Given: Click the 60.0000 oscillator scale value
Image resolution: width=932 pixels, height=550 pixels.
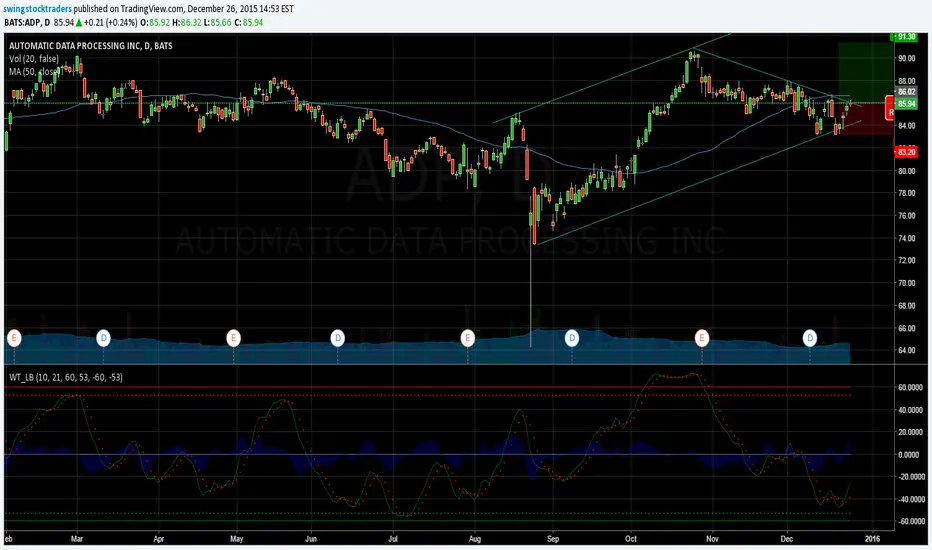Looking at the screenshot, I should [x=910, y=388].
